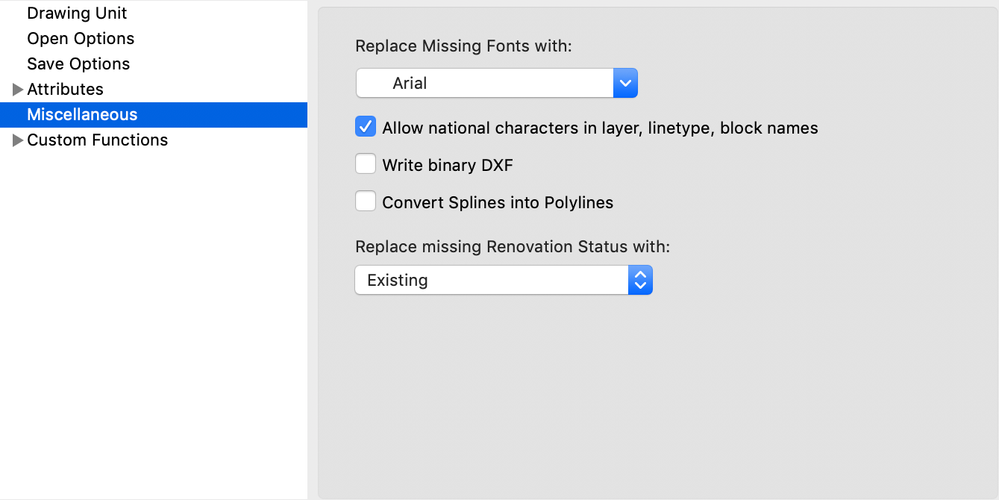Select the Custom Functions sidebar item

(x=97, y=140)
